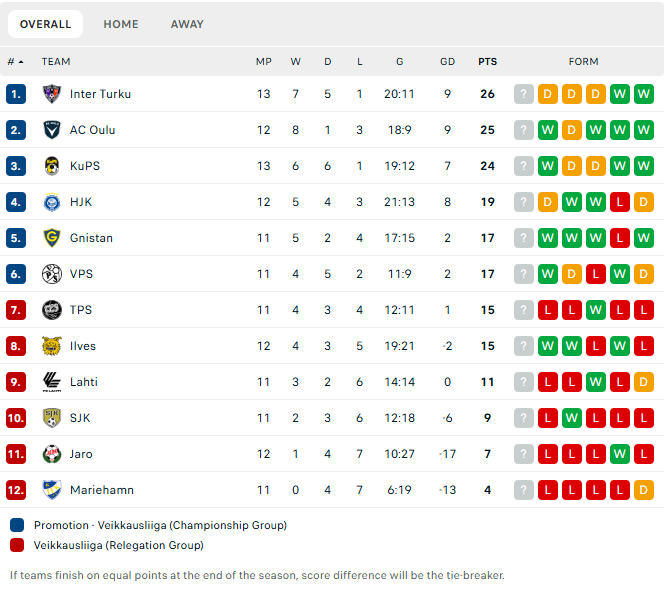Switch to the AWAY standings tab
The width and height of the screenshot is (671, 591).
[x=187, y=24]
